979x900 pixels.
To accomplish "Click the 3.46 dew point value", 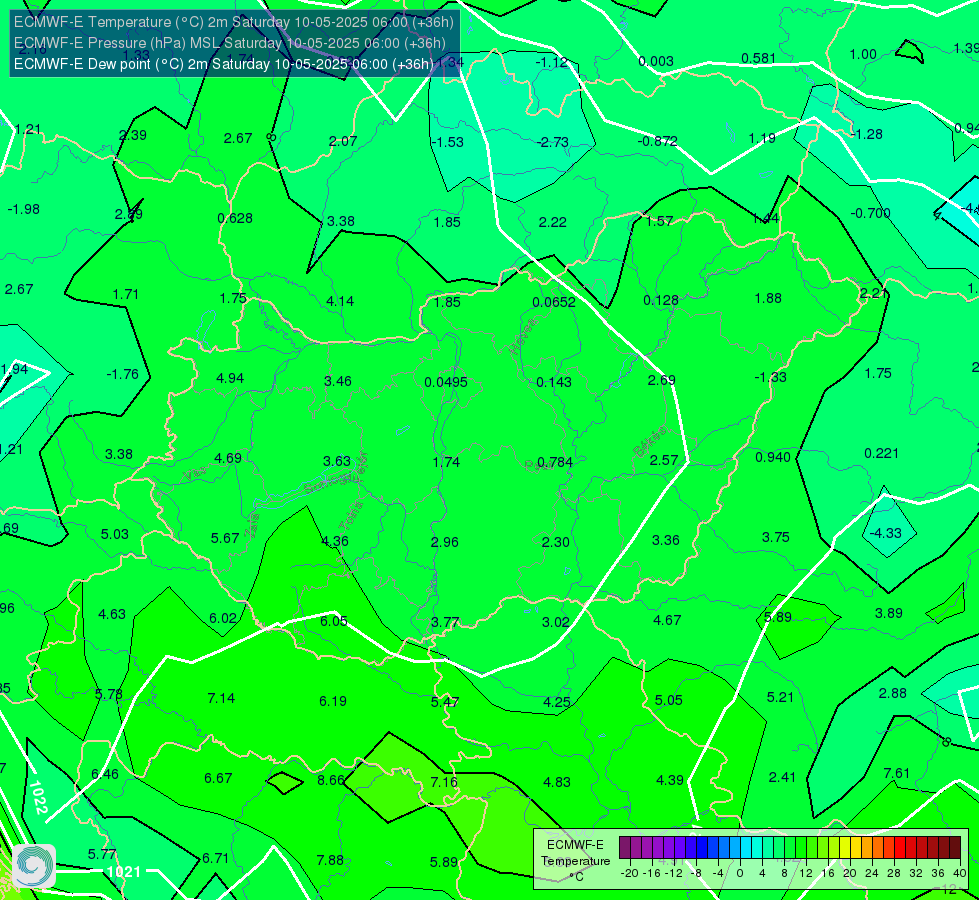I will pyautogui.click(x=338, y=381).
